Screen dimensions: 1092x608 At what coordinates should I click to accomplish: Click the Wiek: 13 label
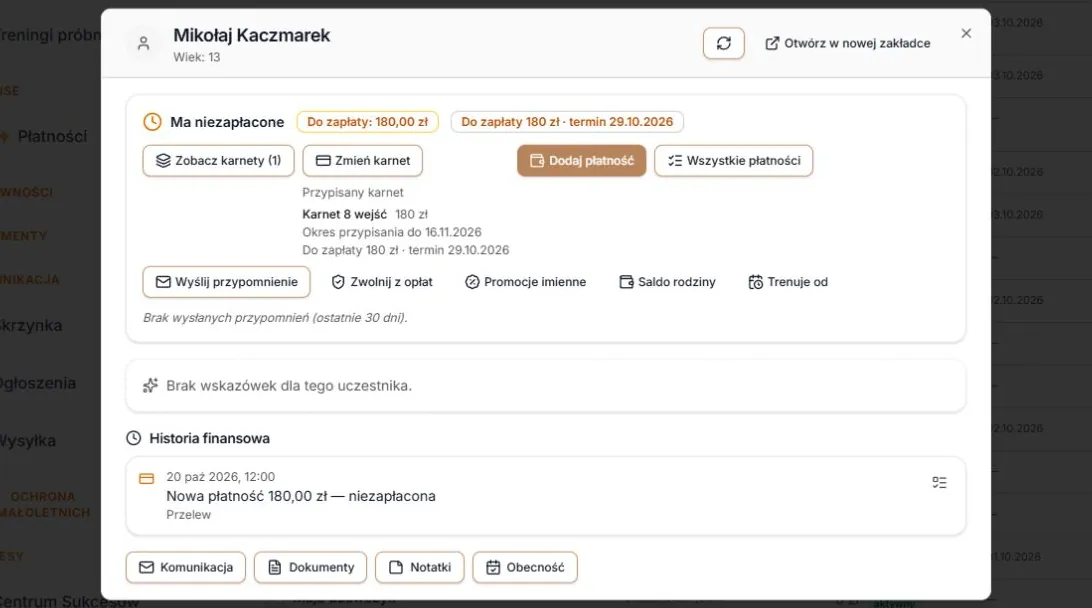[196, 57]
